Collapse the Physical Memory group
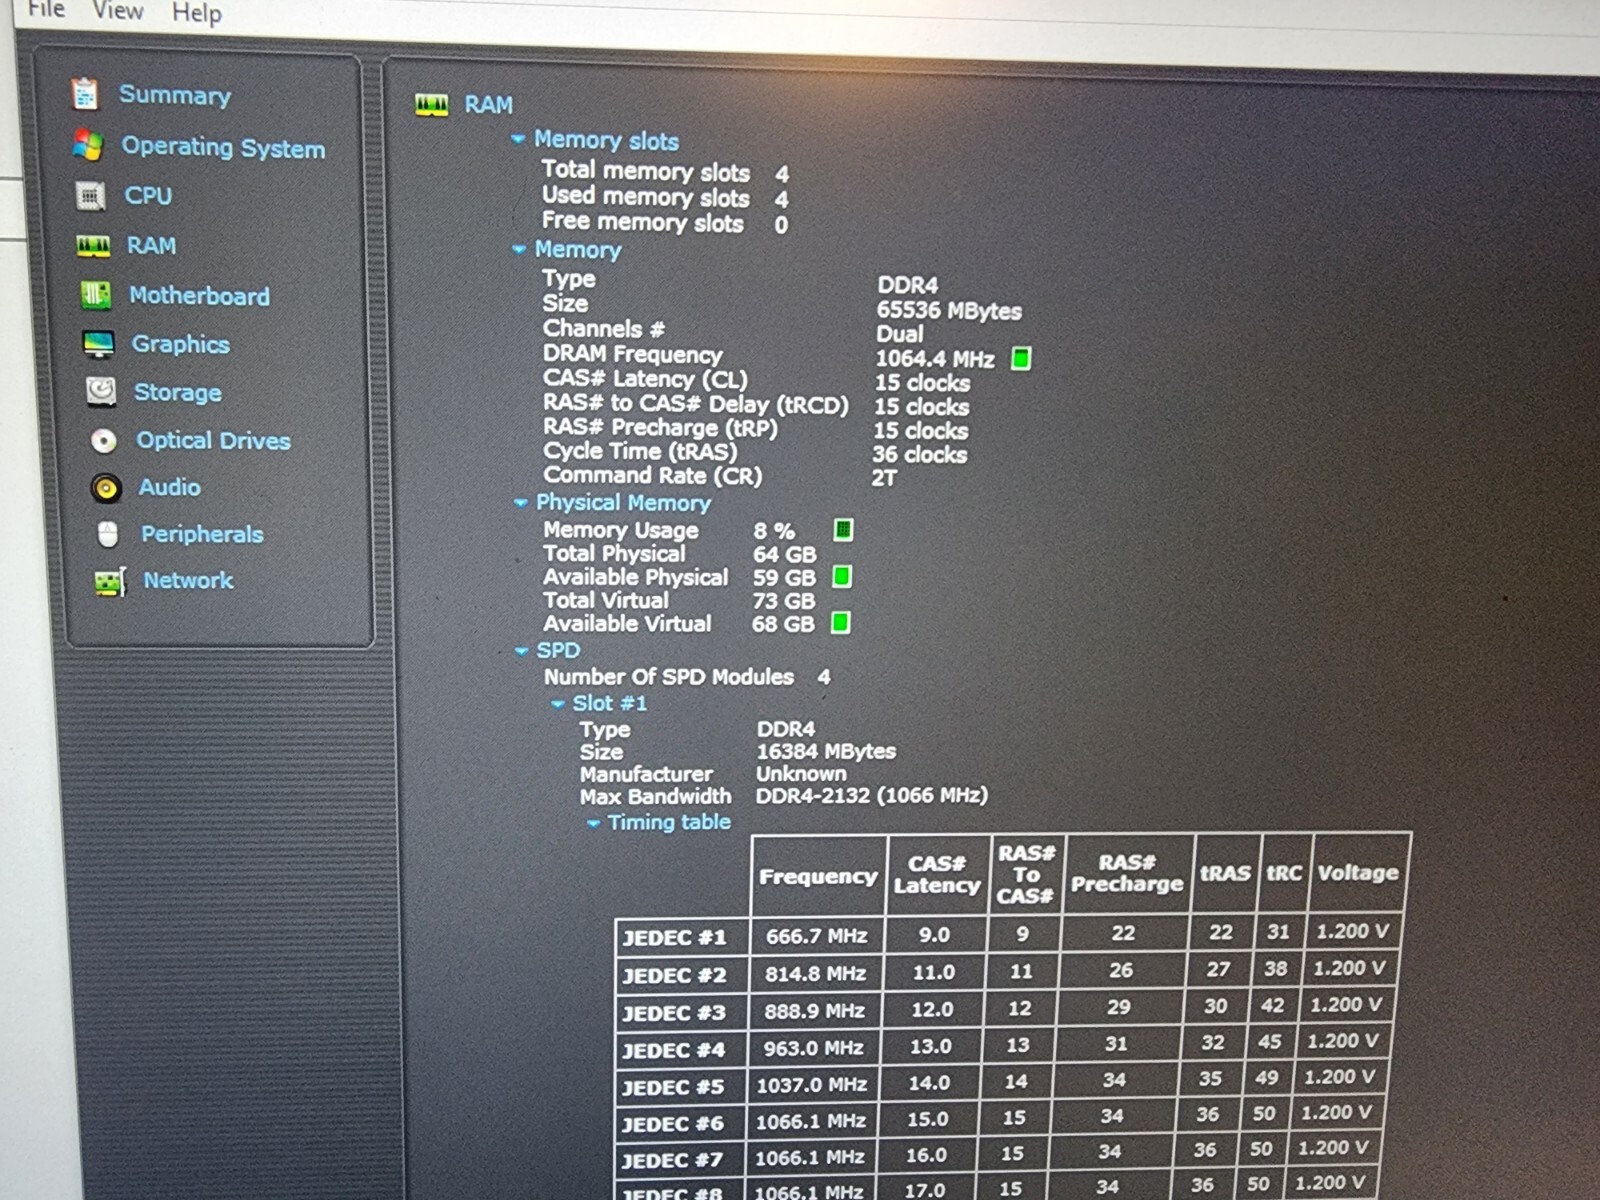1600x1200 pixels. (x=520, y=502)
